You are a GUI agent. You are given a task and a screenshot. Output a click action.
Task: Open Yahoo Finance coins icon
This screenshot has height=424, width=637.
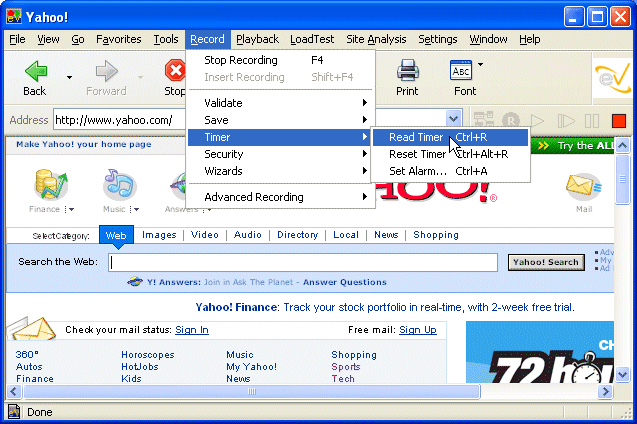pyautogui.click(x=50, y=185)
